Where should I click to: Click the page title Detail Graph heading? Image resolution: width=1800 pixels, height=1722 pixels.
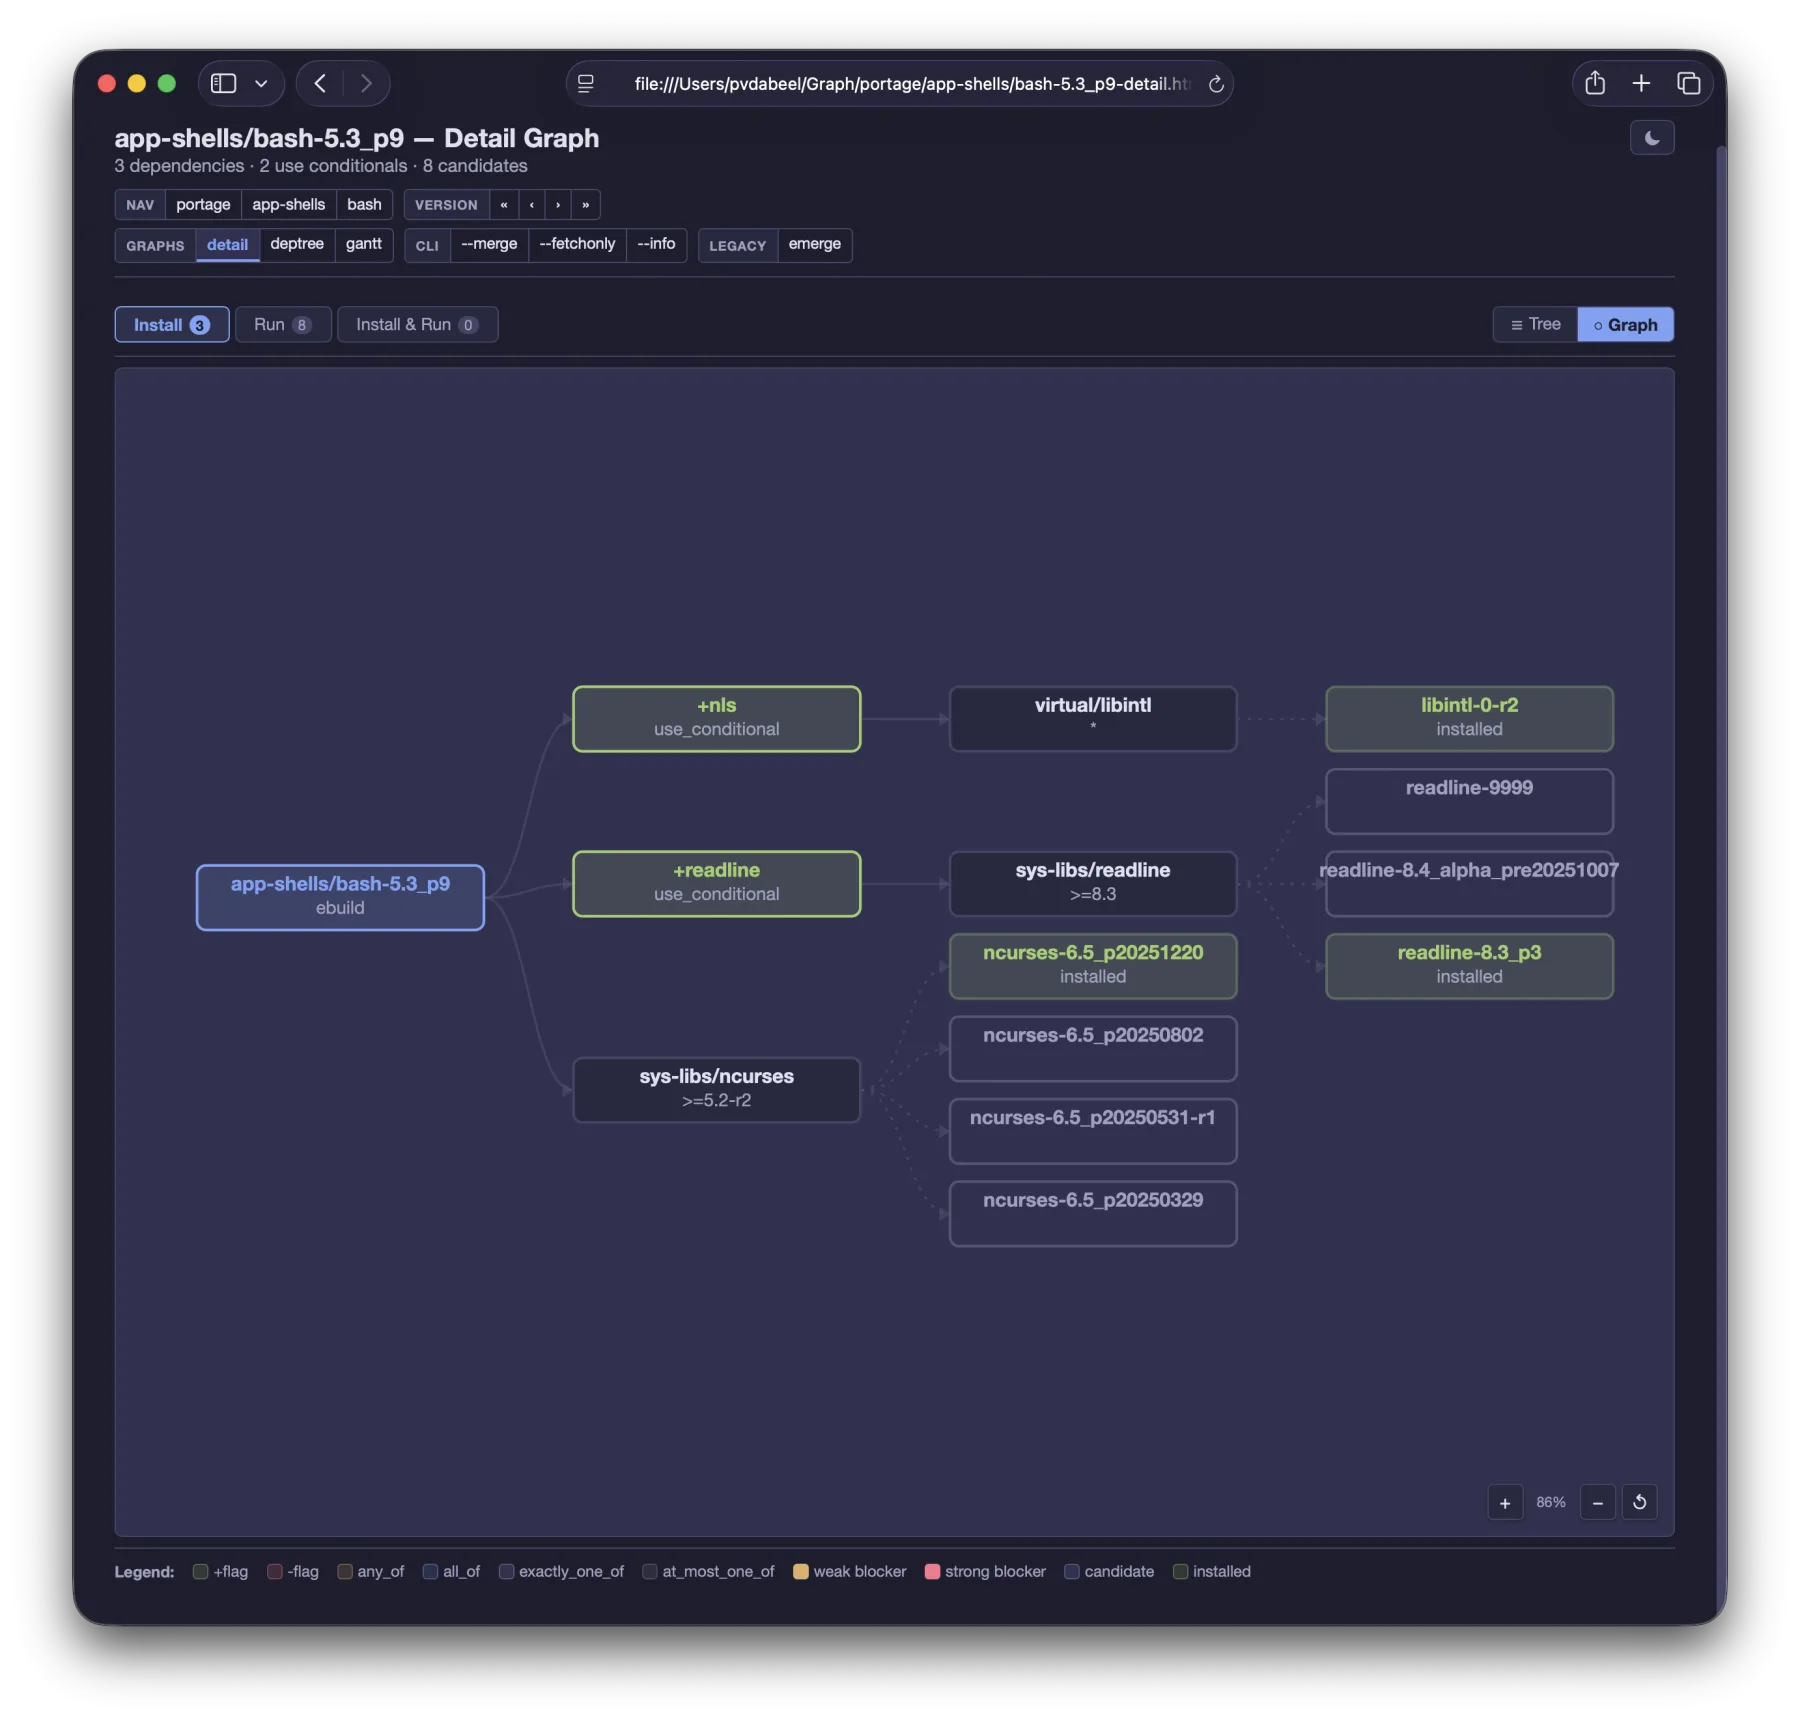point(356,138)
